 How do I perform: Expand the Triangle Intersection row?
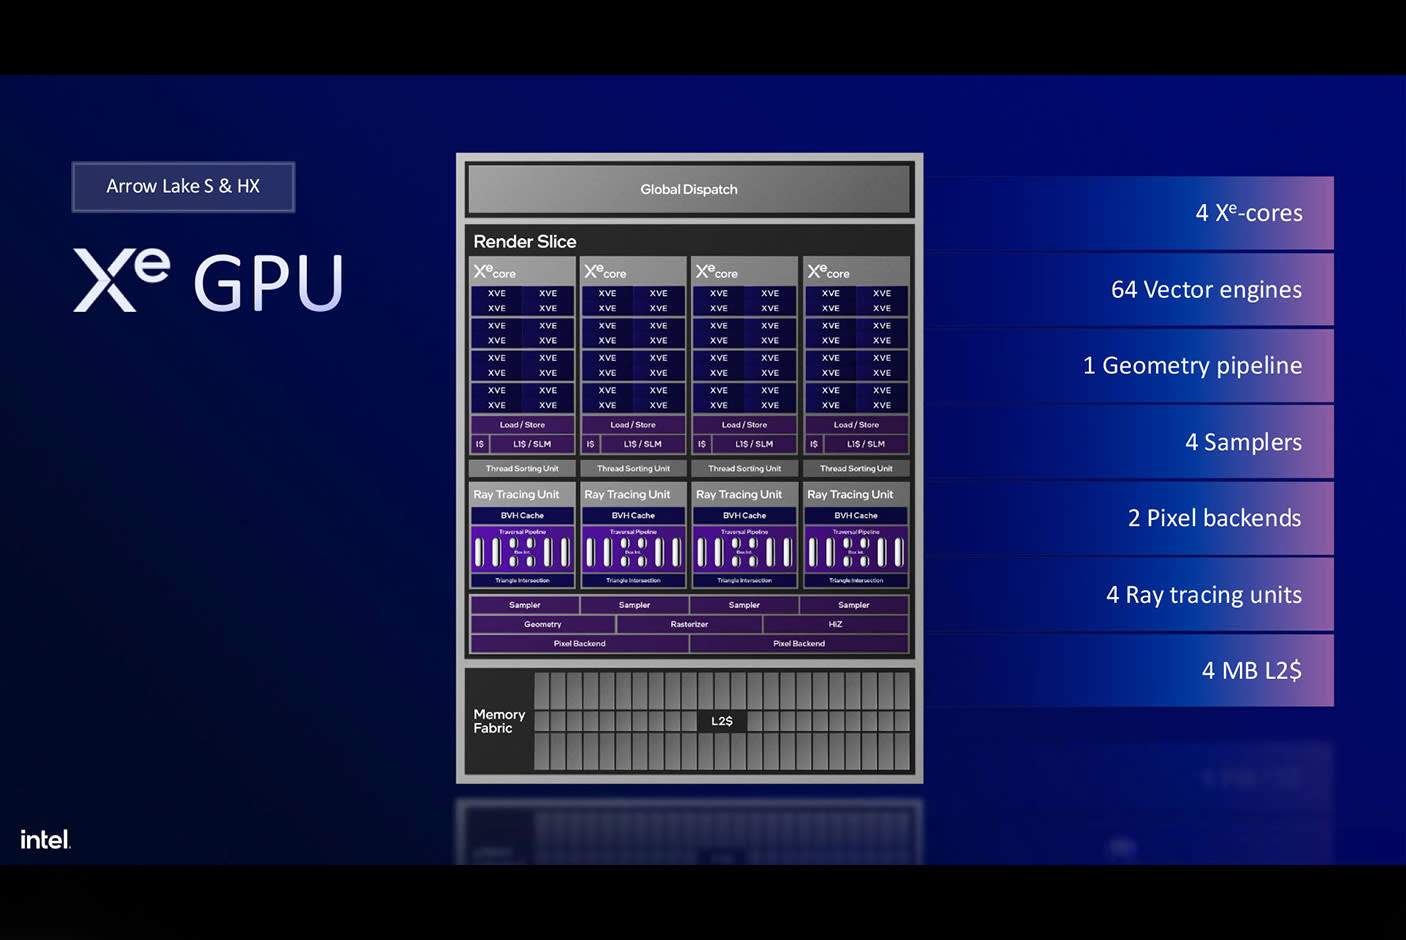click(x=521, y=580)
